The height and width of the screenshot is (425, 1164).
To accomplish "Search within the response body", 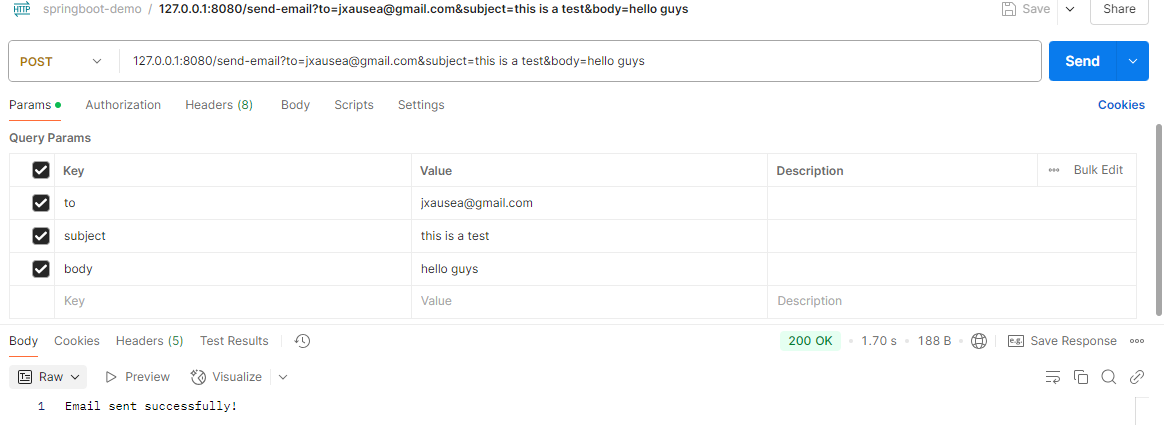I will coord(1108,377).
